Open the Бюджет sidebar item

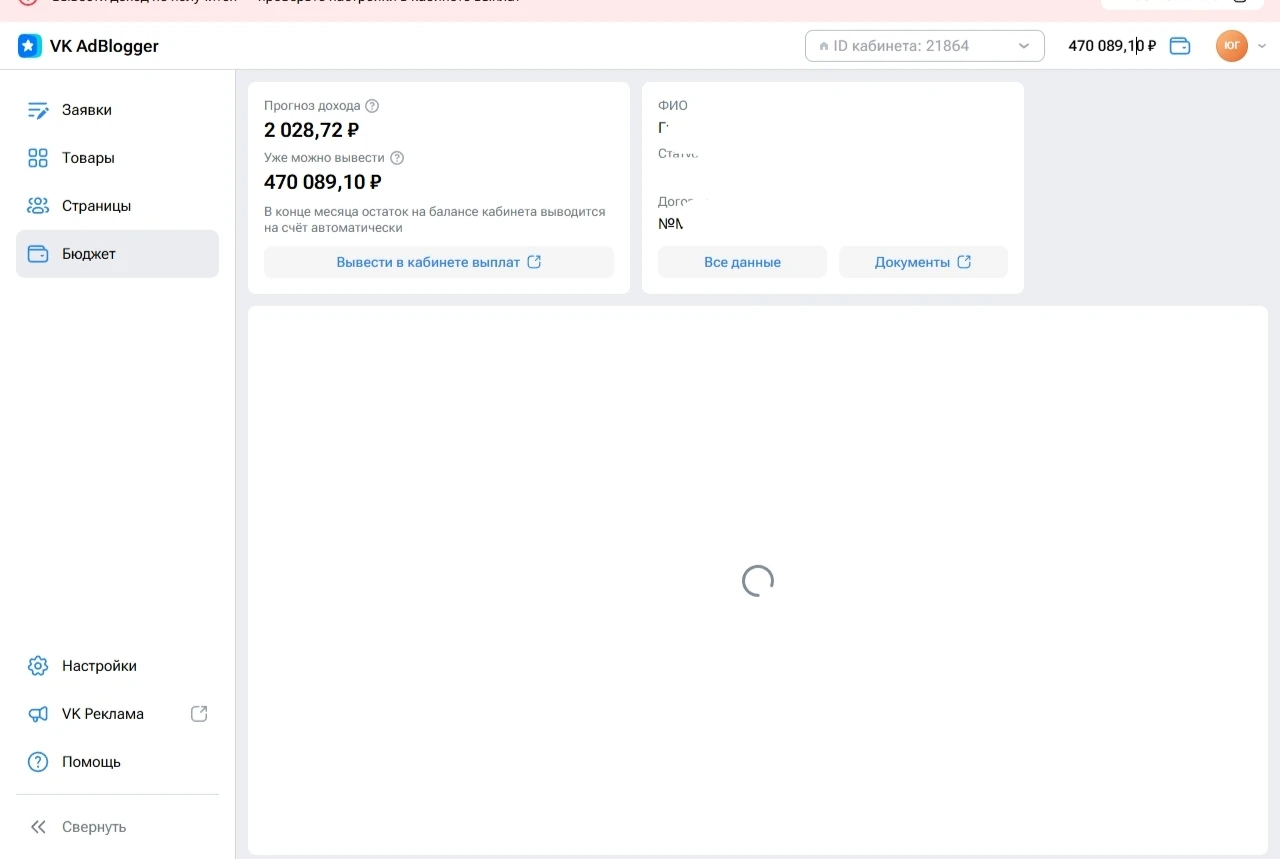(117, 254)
